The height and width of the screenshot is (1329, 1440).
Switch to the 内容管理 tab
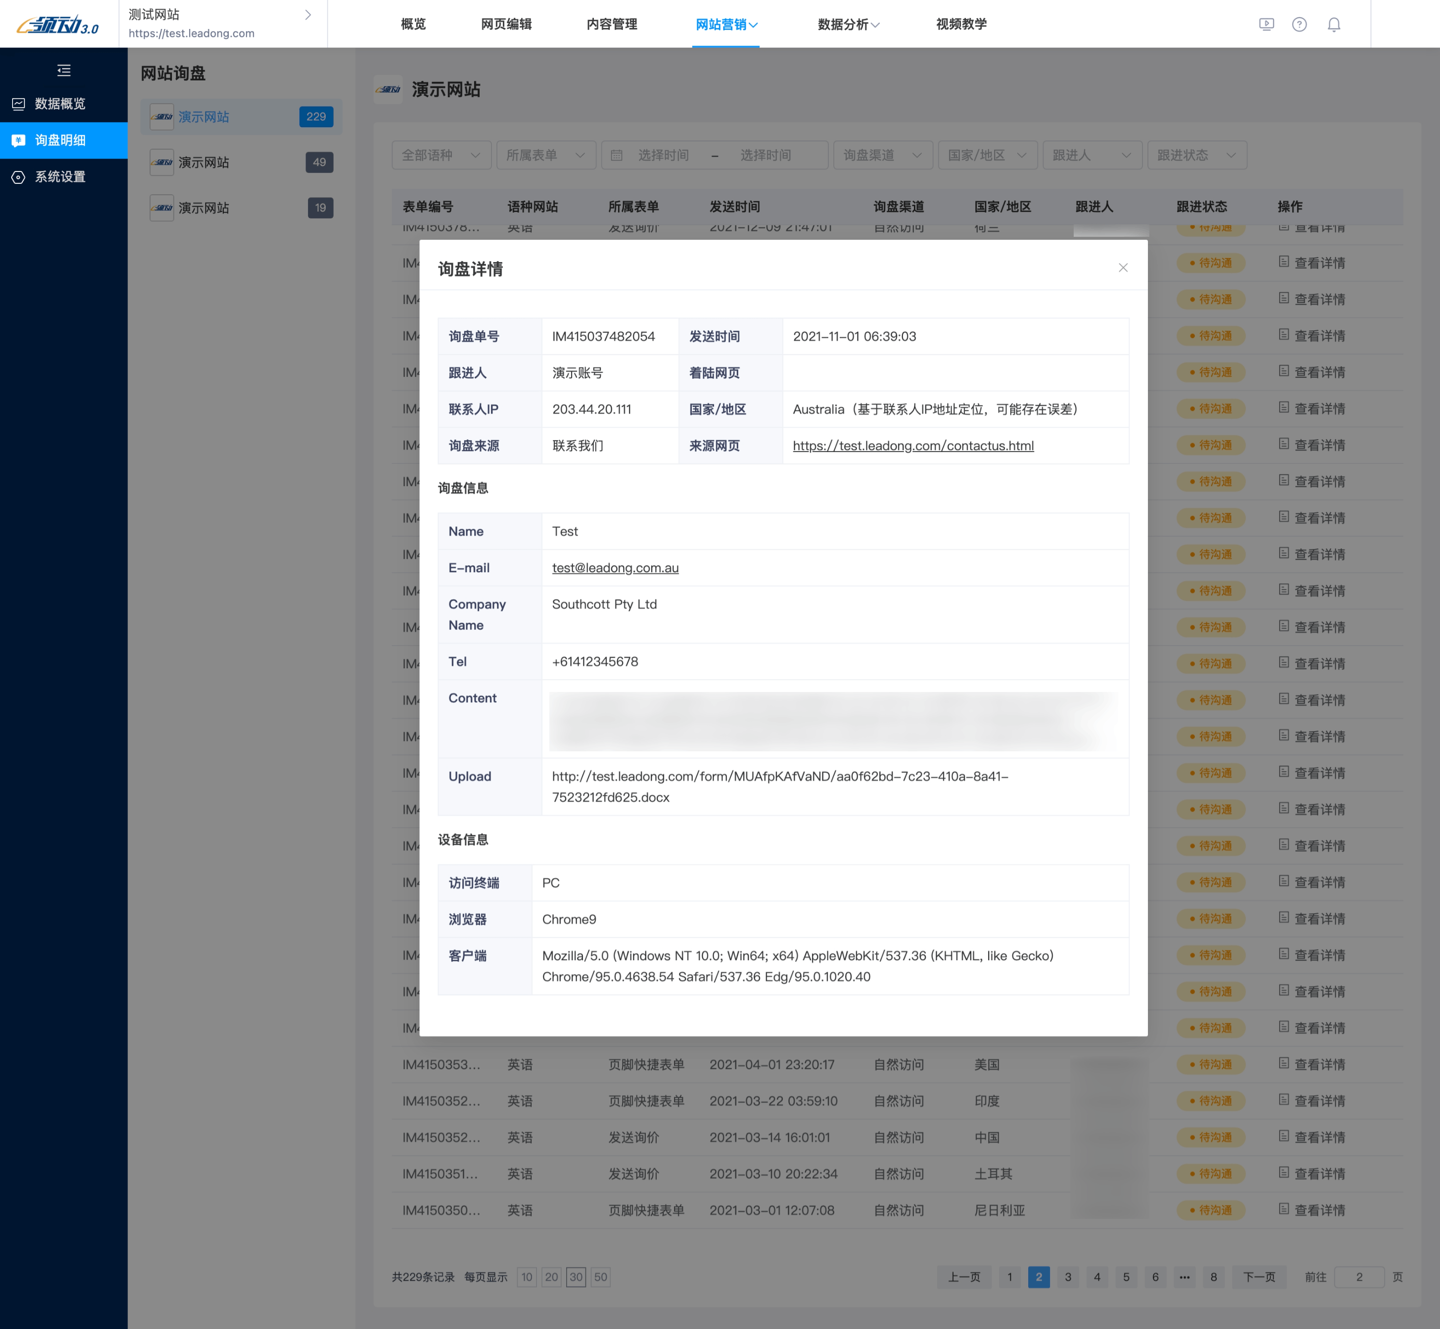click(611, 24)
